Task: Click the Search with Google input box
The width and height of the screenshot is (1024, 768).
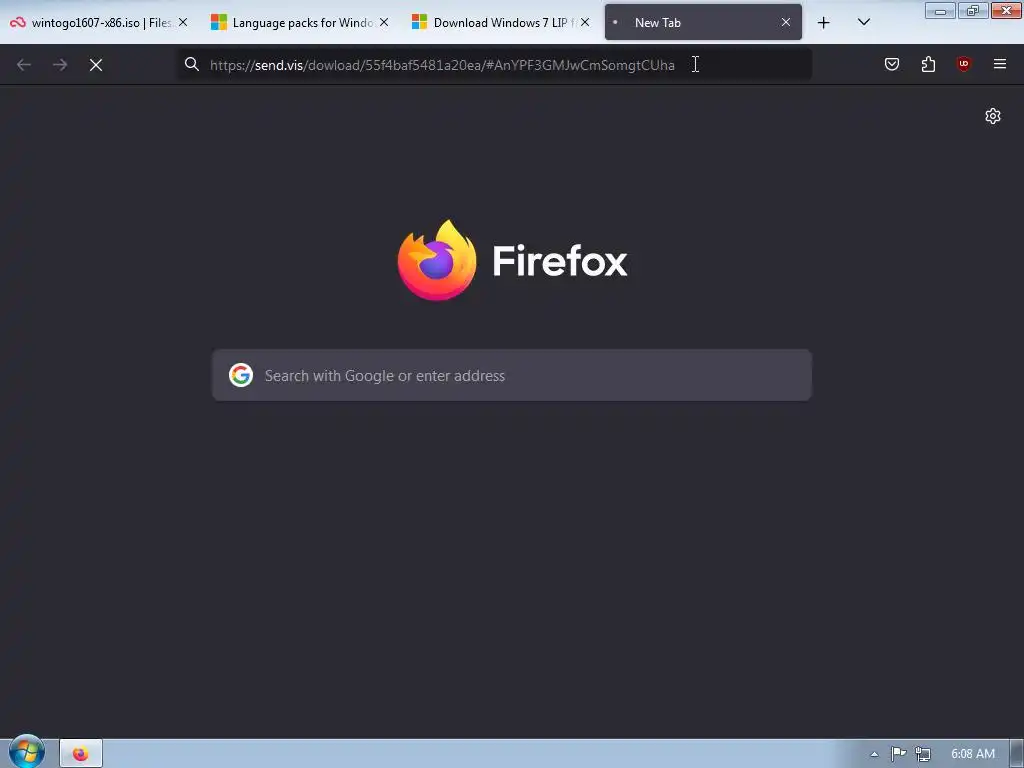Action: pos(512,376)
